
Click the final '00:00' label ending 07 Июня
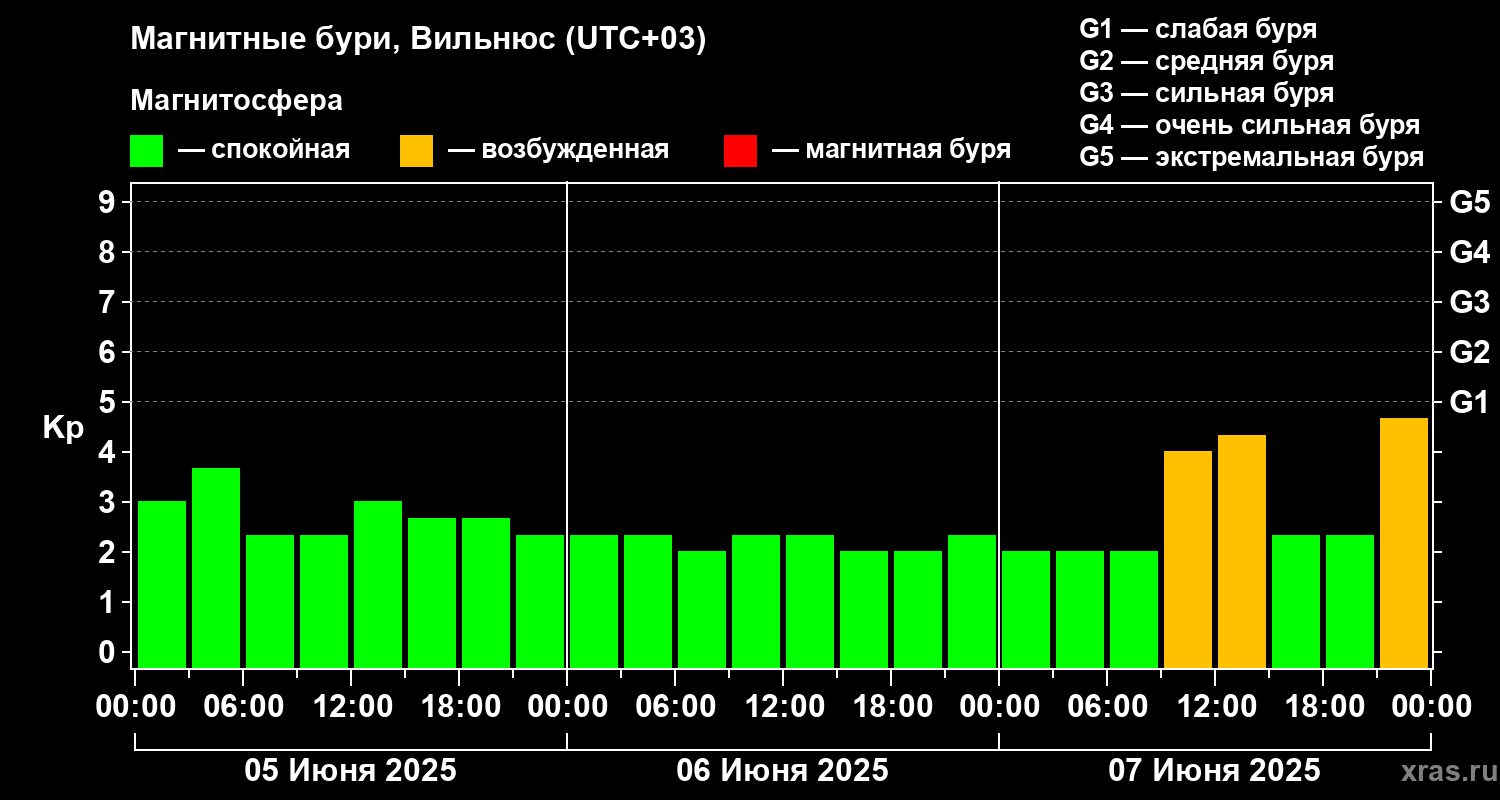tap(1431, 707)
